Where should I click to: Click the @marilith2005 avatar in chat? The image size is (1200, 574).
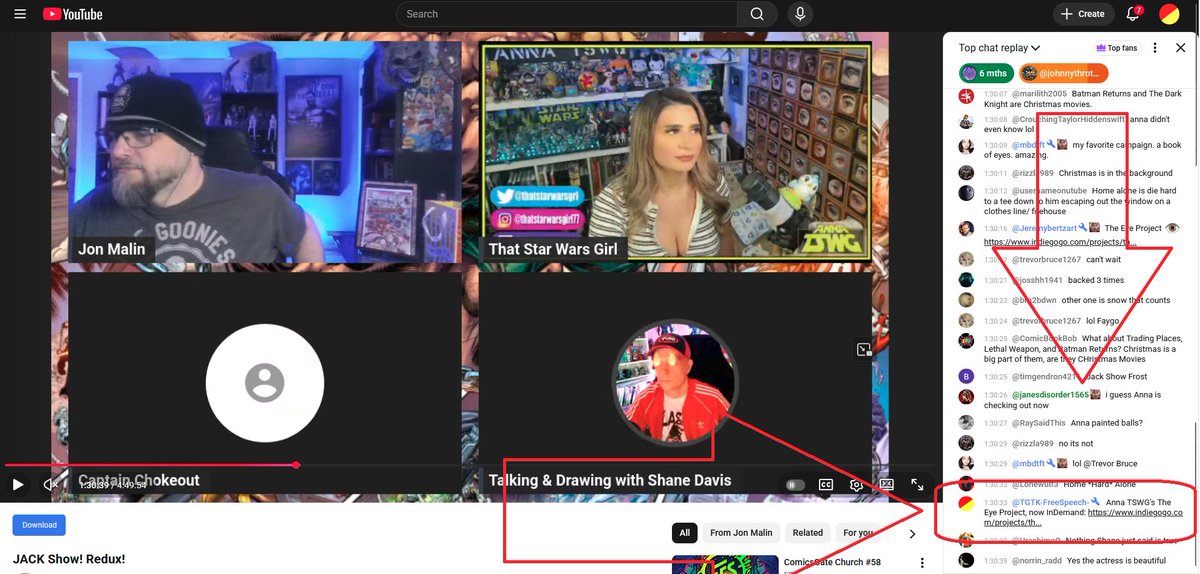(x=967, y=96)
